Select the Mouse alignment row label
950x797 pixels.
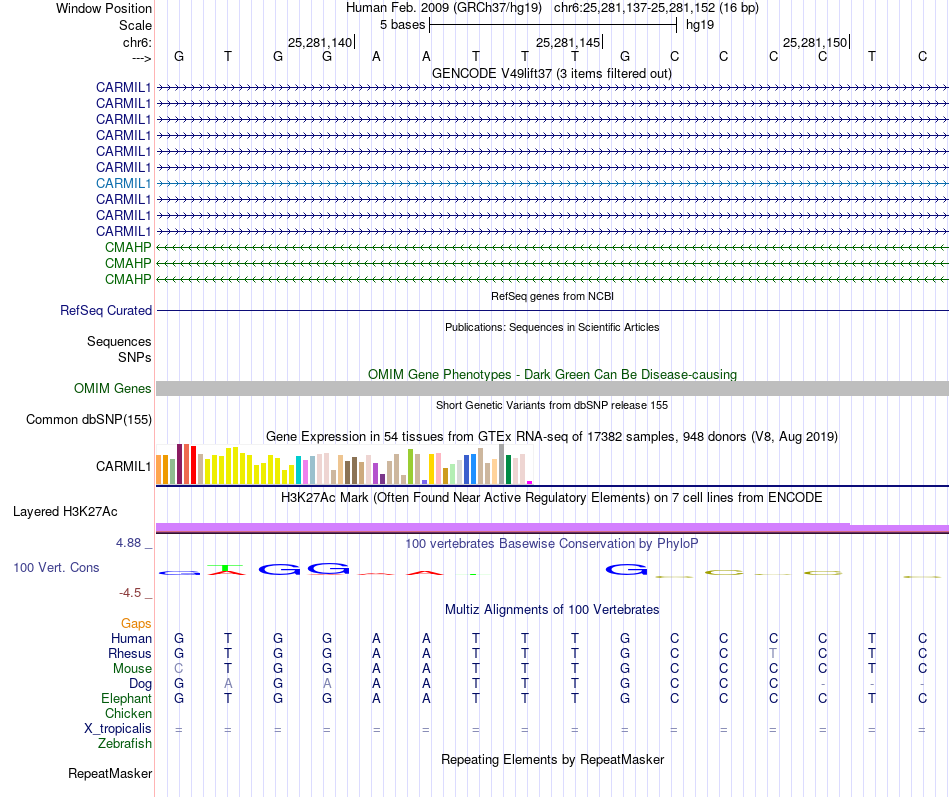[132, 669]
